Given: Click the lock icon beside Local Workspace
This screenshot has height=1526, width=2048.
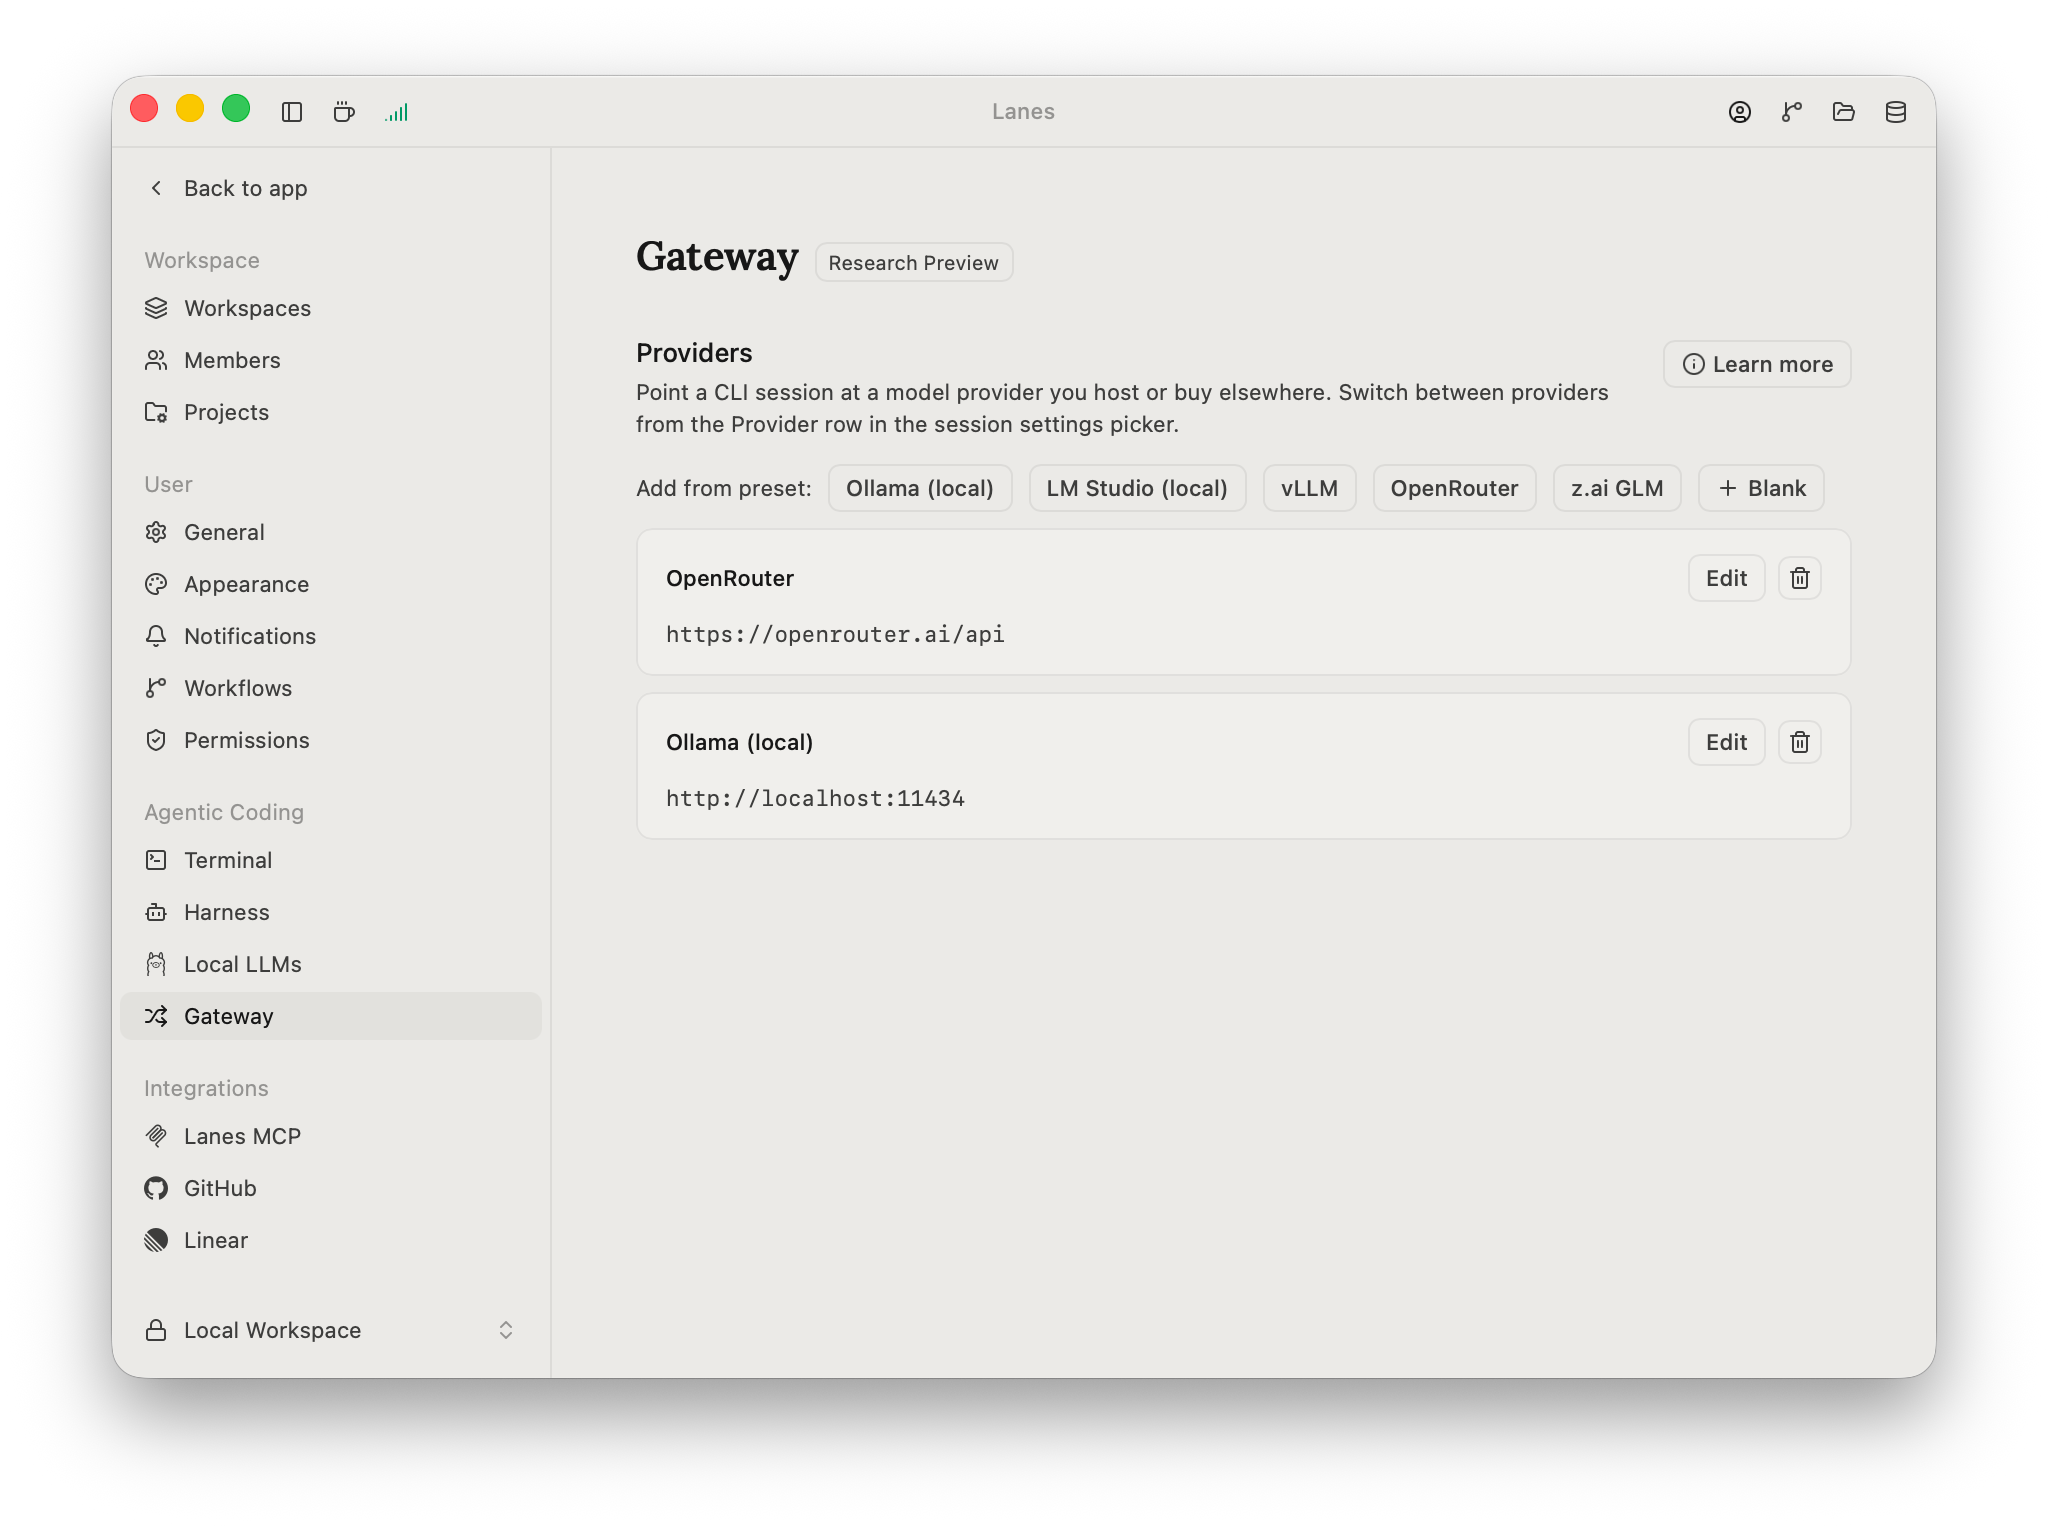Looking at the screenshot, I should pyautogui.click(x=156, y=1330).
